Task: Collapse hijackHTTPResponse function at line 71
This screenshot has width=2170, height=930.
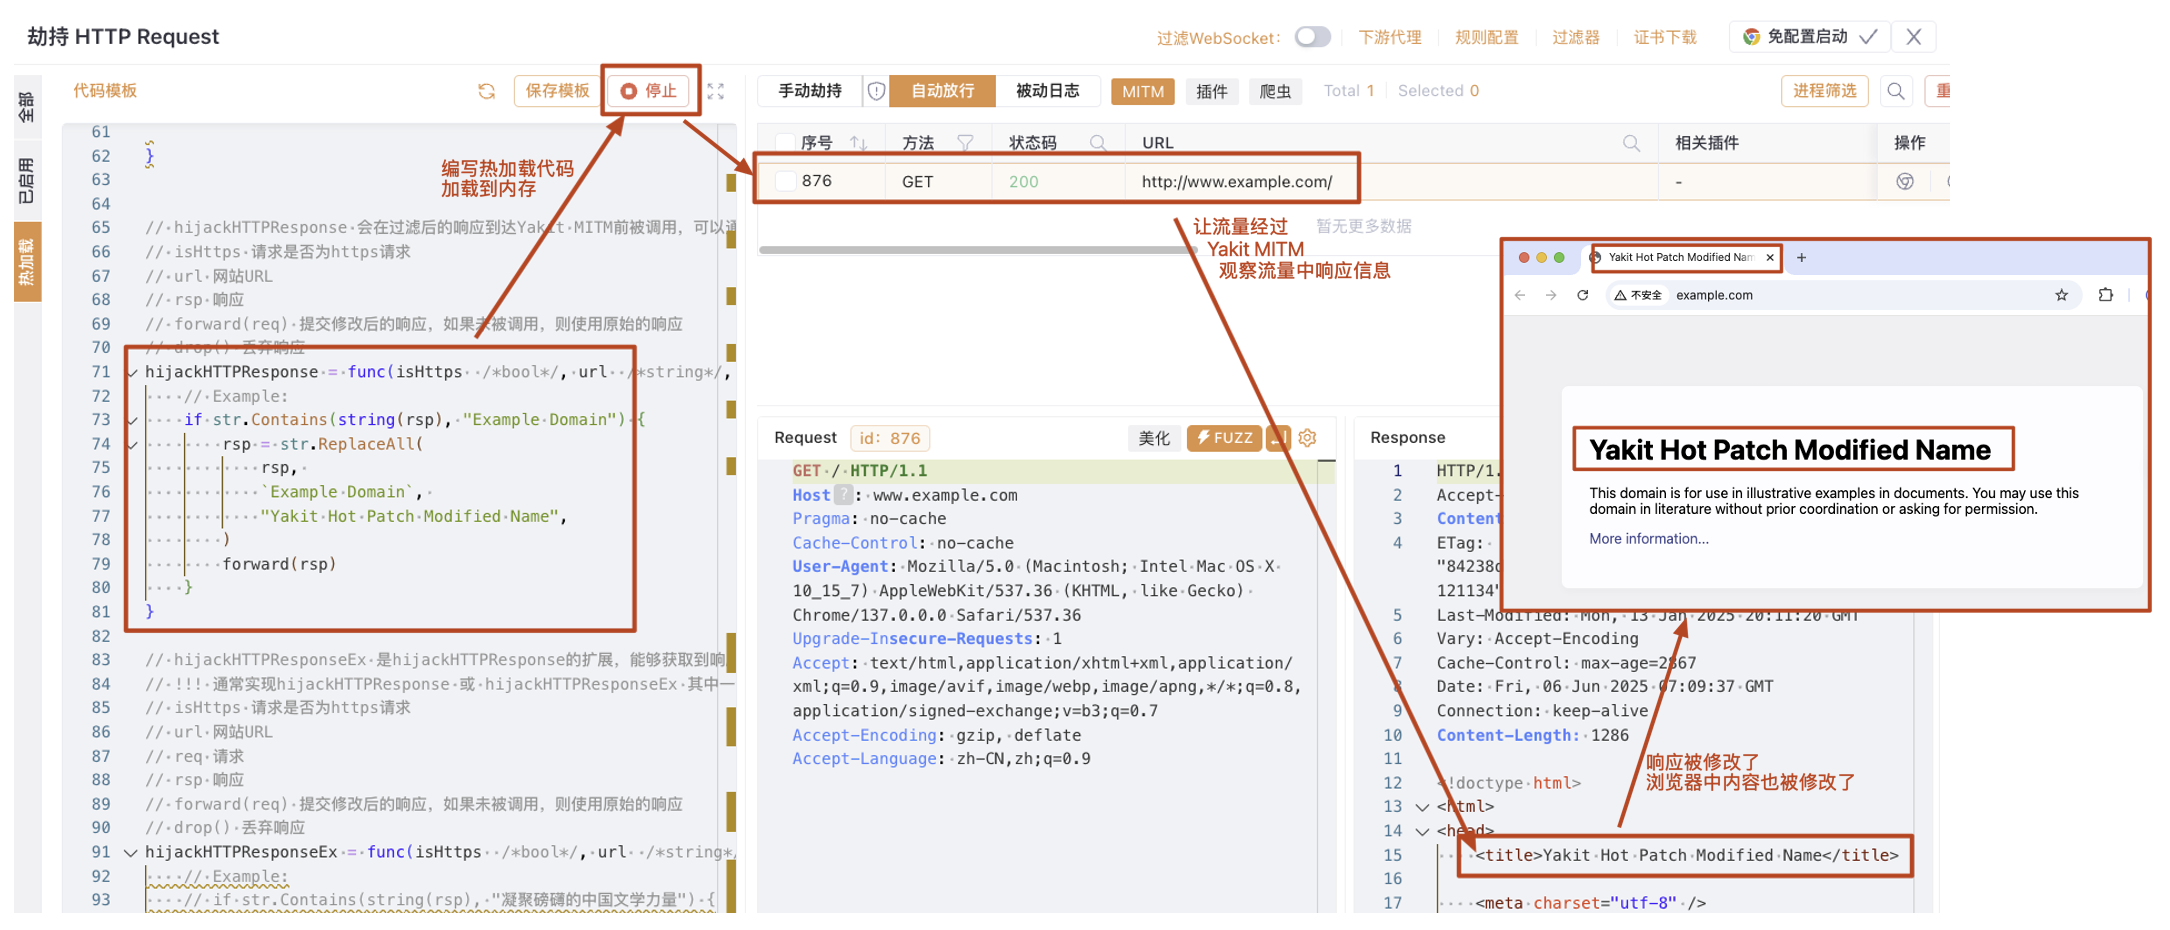Action: pyautogui.click(x=131, y=372)
